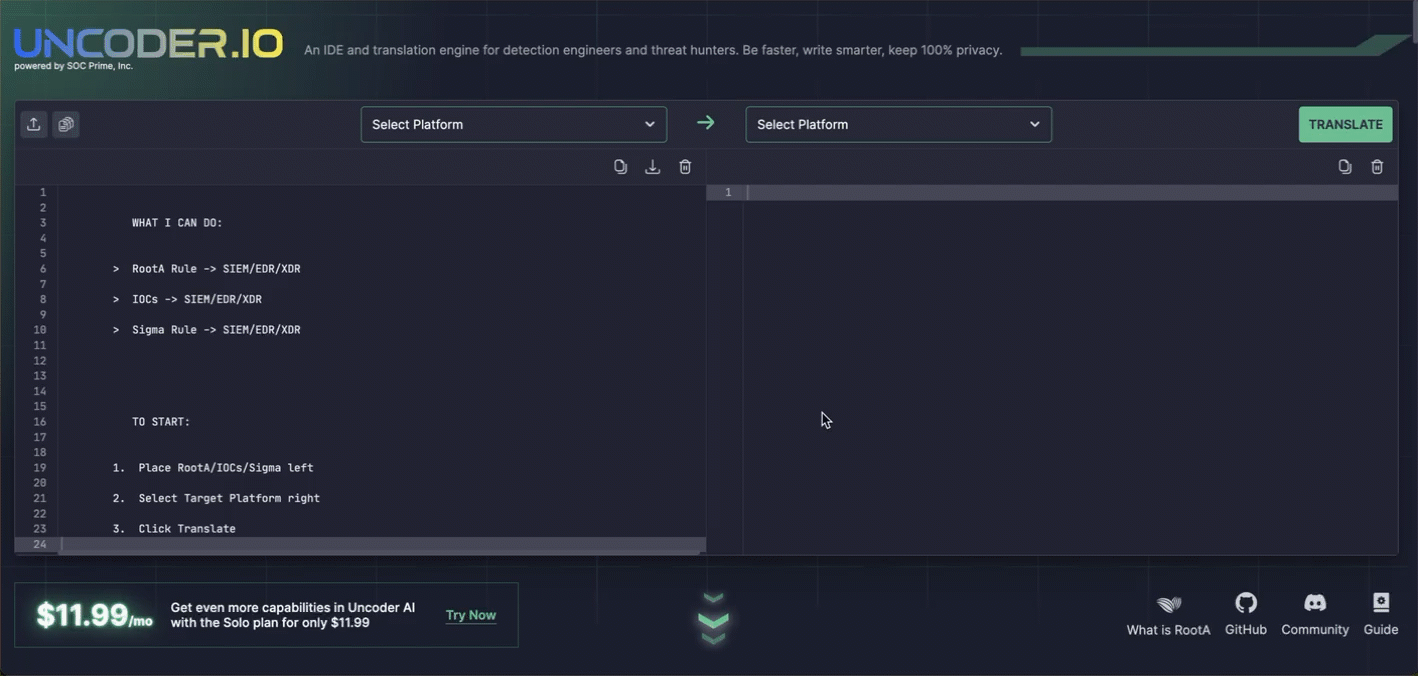The width and height of the screenshot is (1418, 676).
Task: Open the Guide book icon
Action: click(1380, 603)
